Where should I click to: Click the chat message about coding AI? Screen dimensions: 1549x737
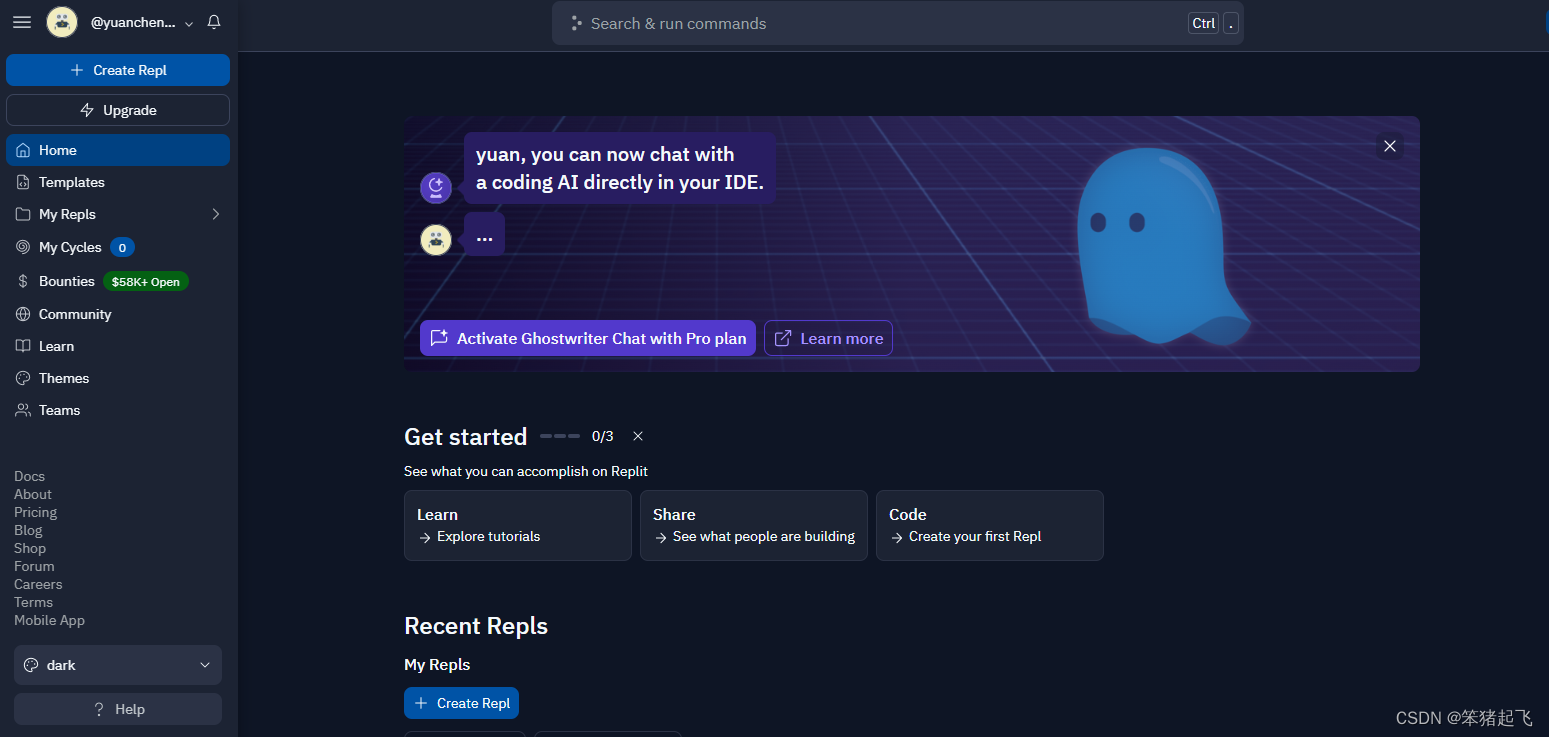coord(620,168)
